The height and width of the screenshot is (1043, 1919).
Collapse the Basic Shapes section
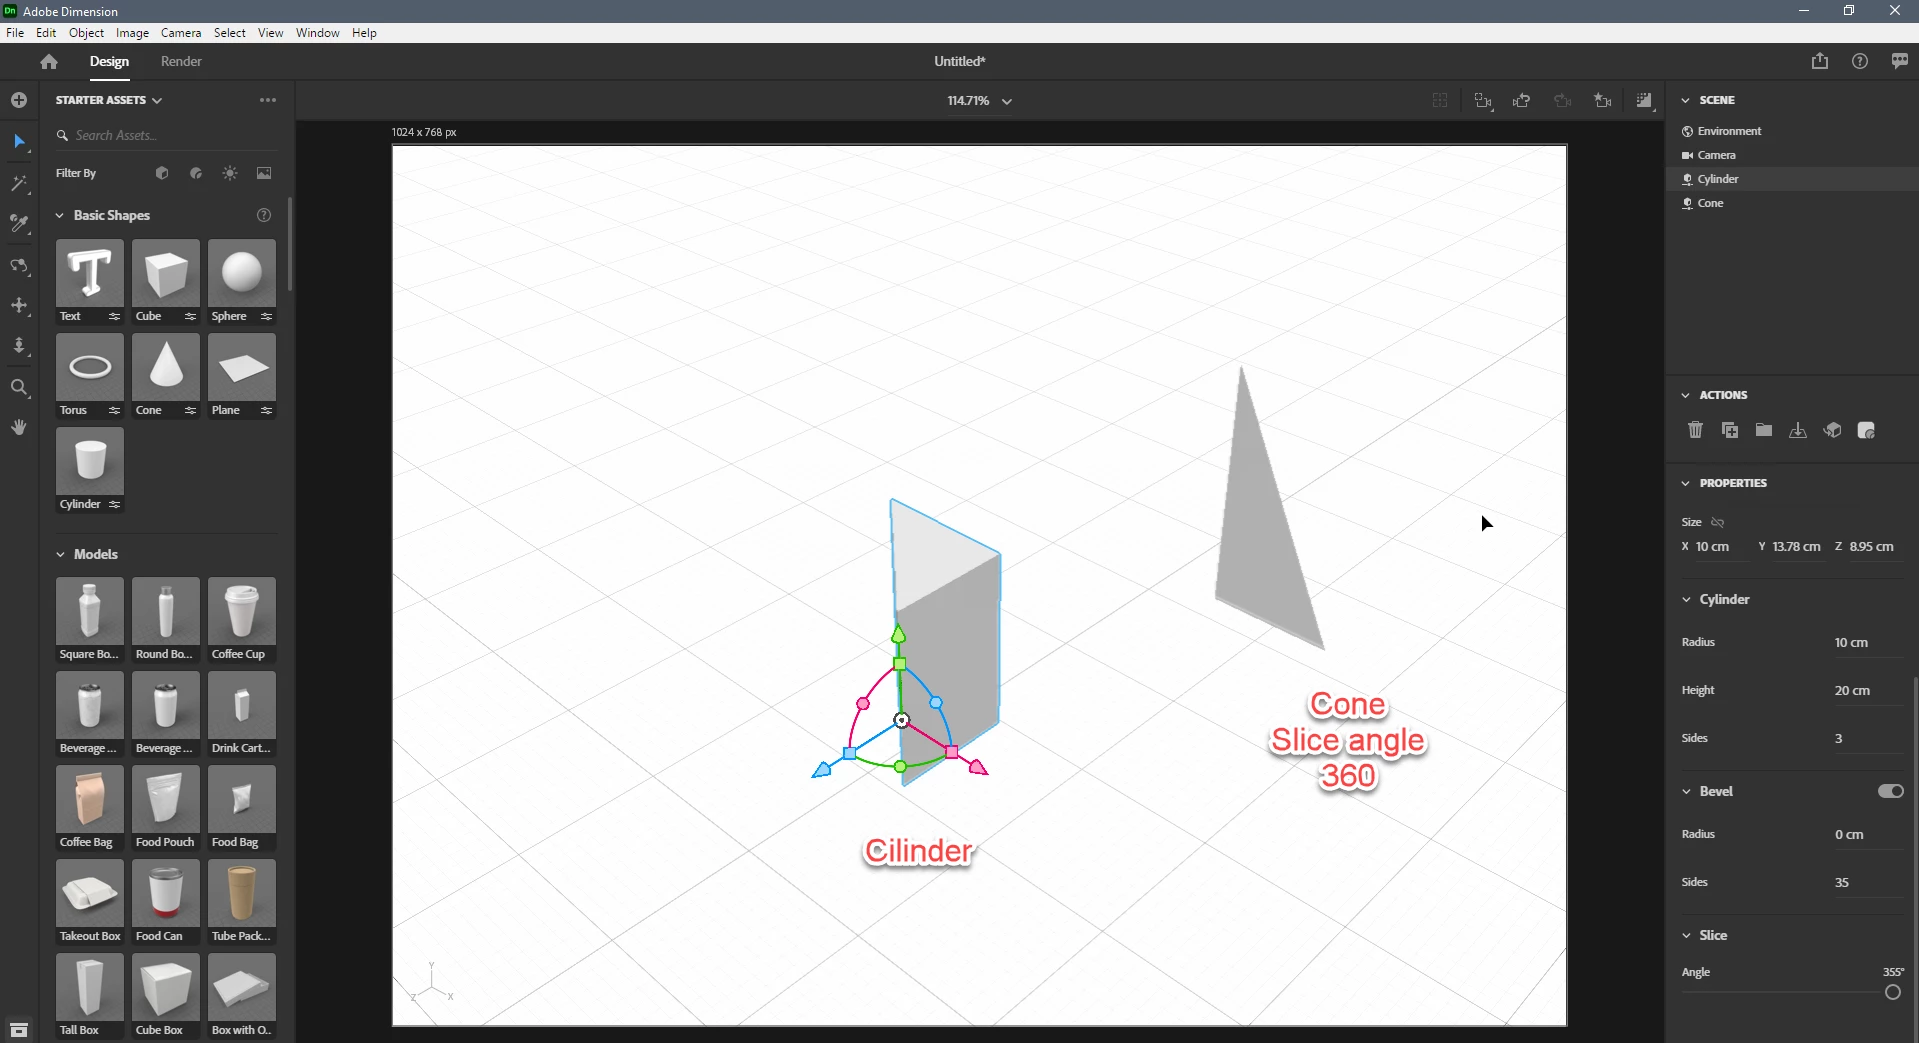pyautogui.click(x=60, y=216)
